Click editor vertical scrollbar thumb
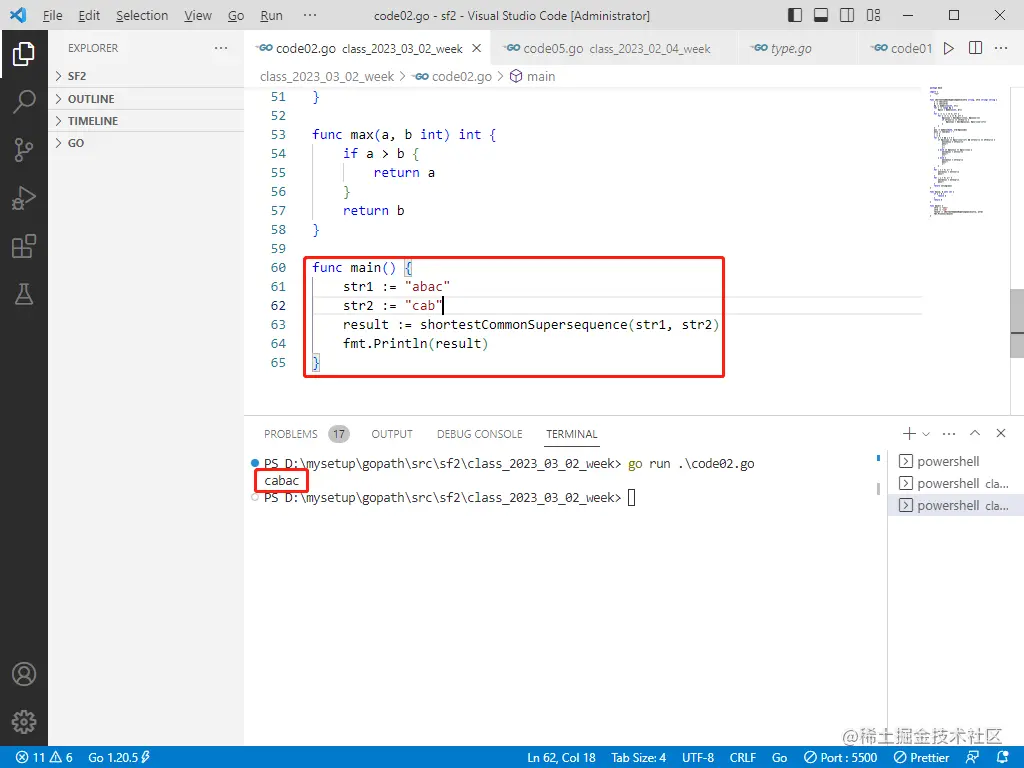Image resolution: width=1024 pixels, height=768 pixels. [x=1017, y=324]
